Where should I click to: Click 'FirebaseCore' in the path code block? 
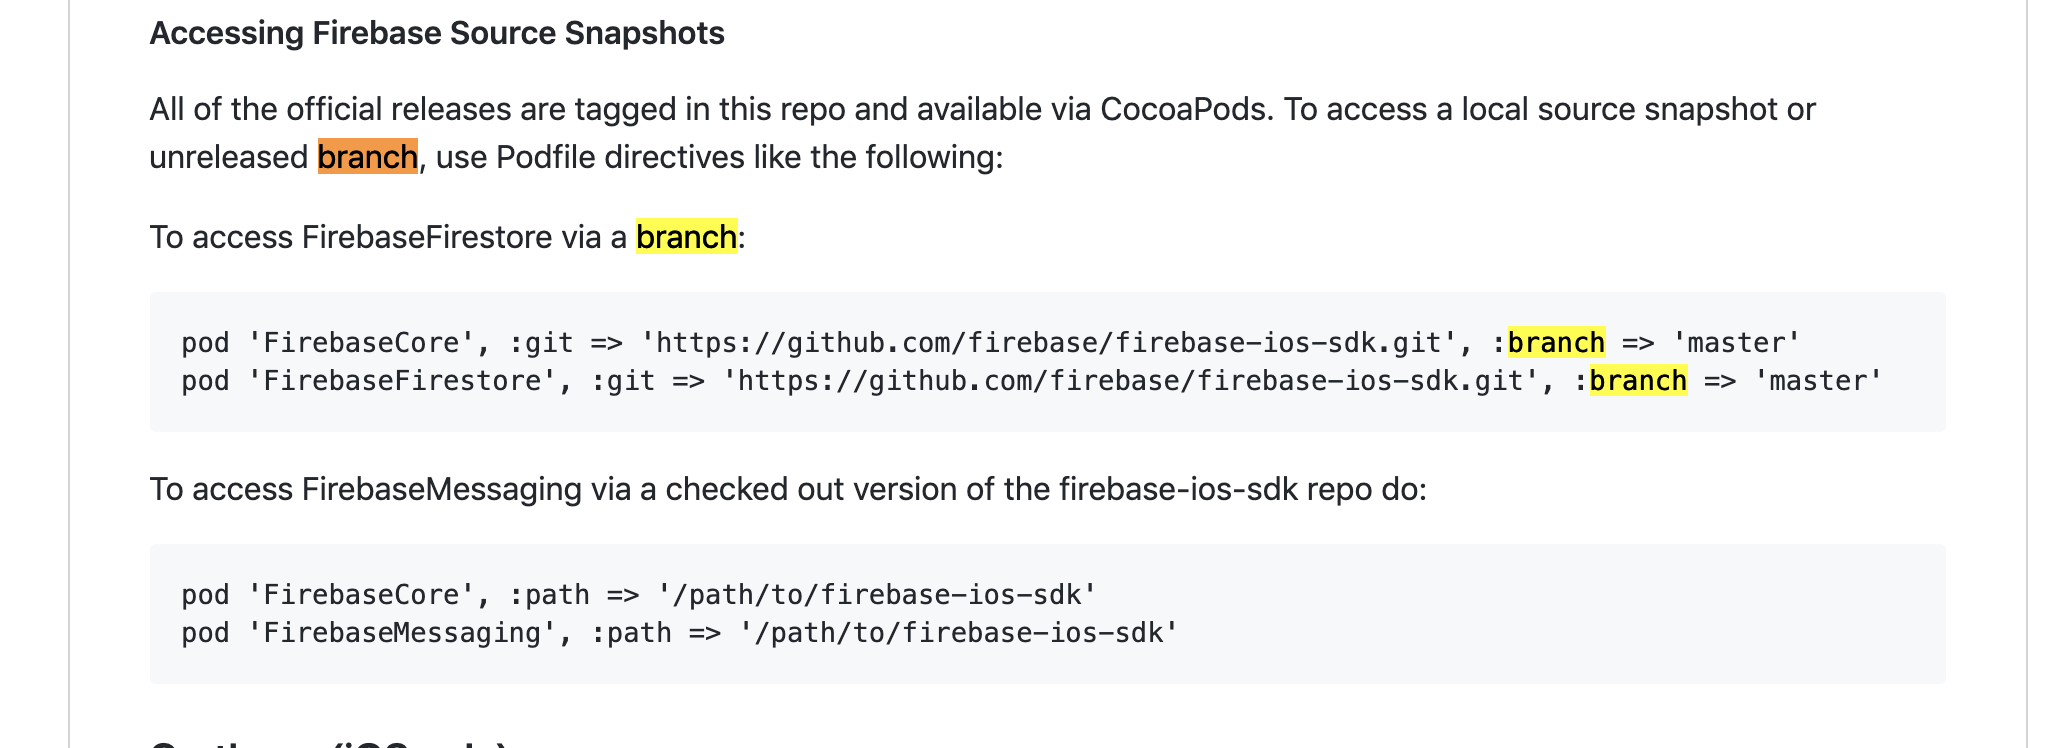360,595
